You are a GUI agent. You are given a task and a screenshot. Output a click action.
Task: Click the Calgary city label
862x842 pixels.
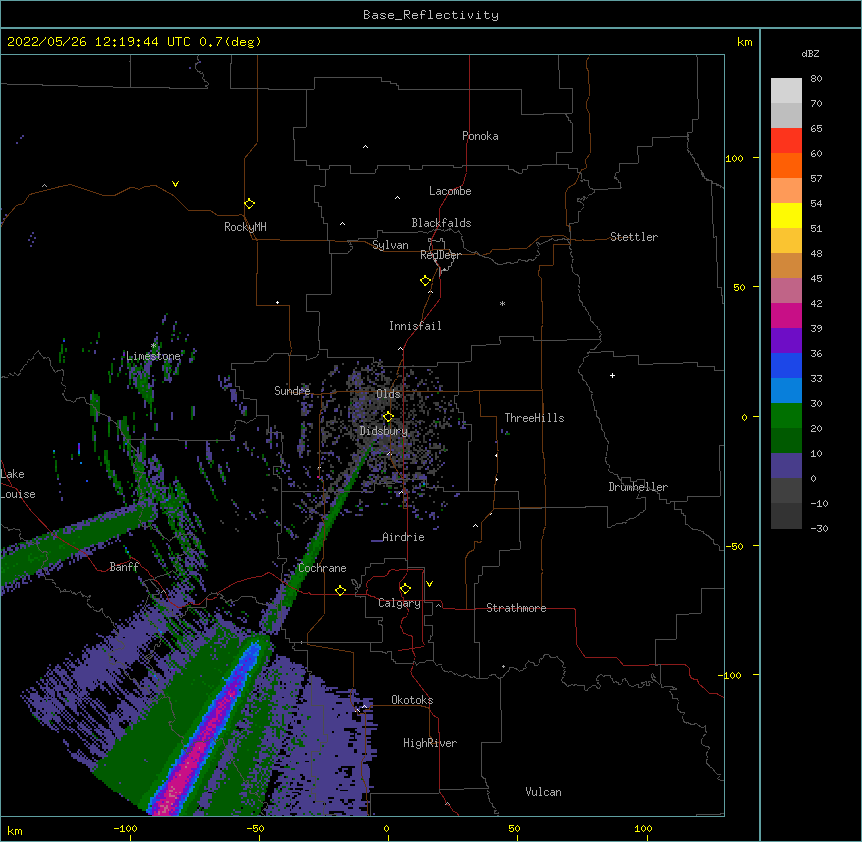399,603
